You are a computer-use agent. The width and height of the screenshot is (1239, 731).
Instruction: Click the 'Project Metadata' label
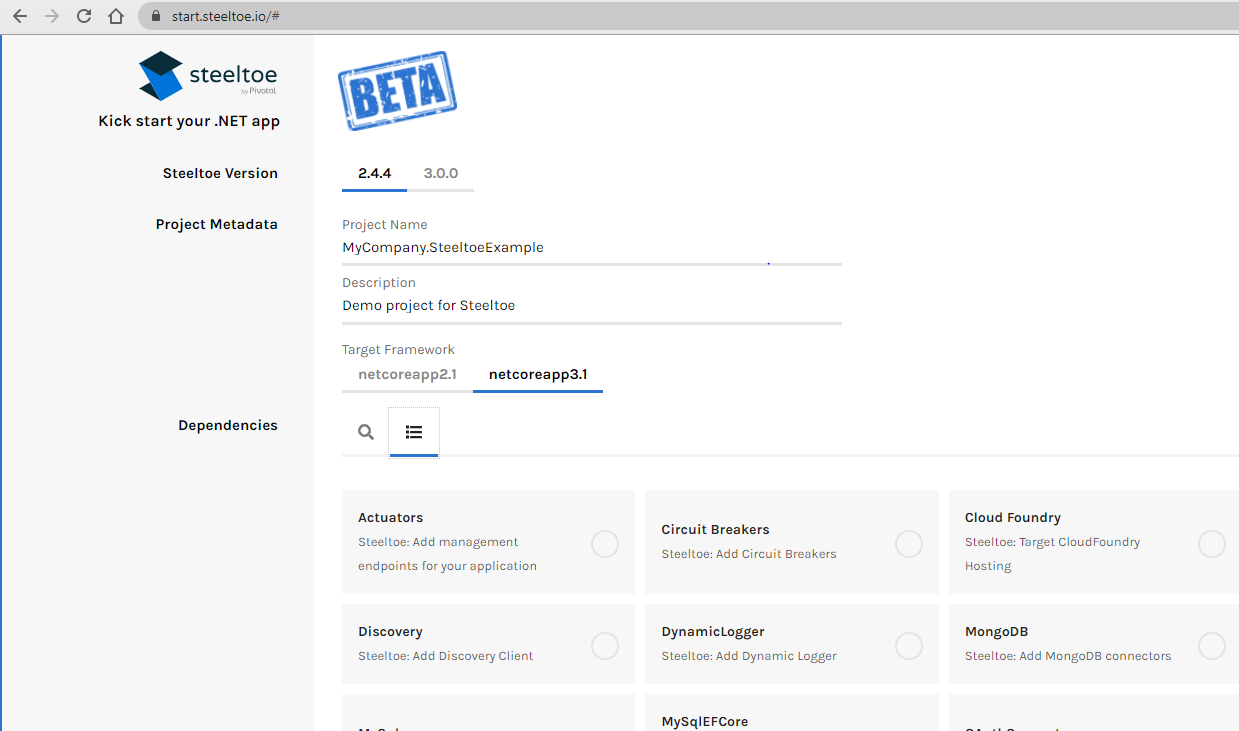tap(217, 224)
